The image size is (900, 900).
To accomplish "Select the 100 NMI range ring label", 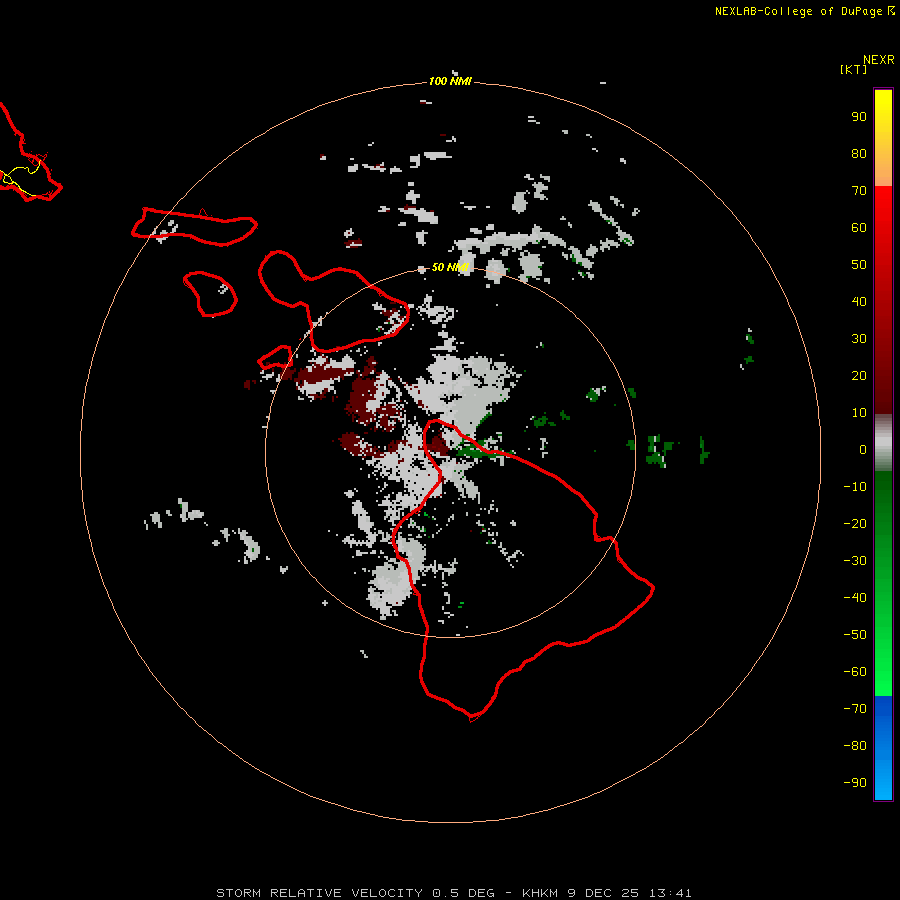I will (x=450, y=81).
